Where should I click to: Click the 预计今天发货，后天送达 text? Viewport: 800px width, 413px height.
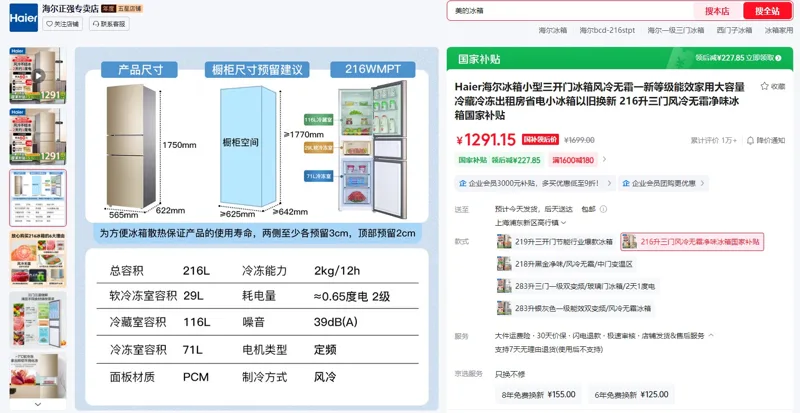click(x=534, y=209)
